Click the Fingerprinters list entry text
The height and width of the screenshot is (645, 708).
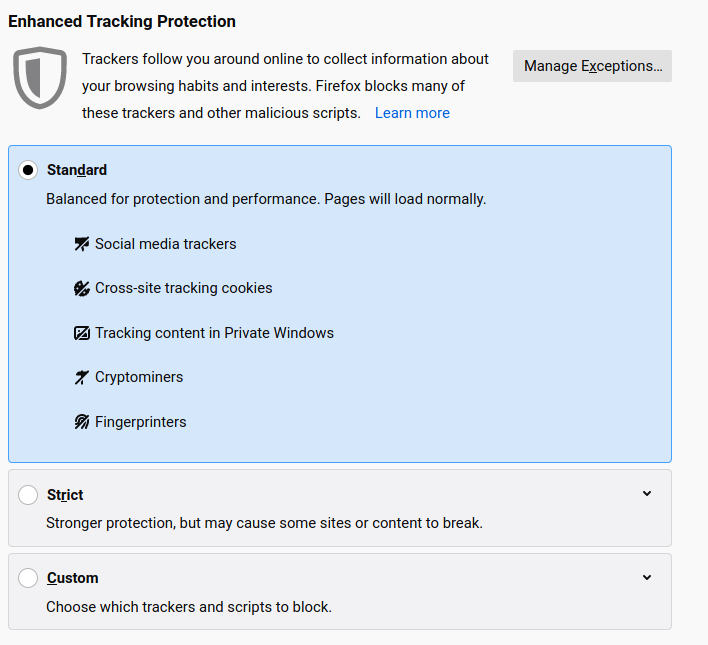tap(141, 422)
